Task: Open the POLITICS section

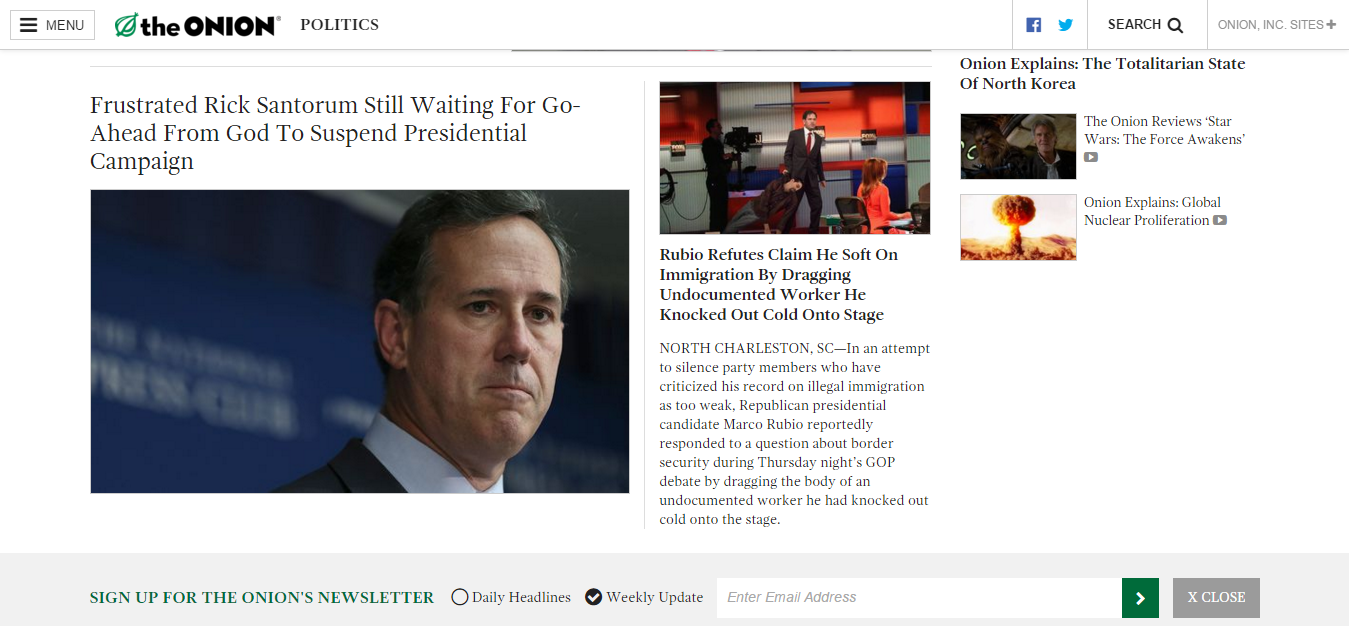Action: tap(339, 25)
